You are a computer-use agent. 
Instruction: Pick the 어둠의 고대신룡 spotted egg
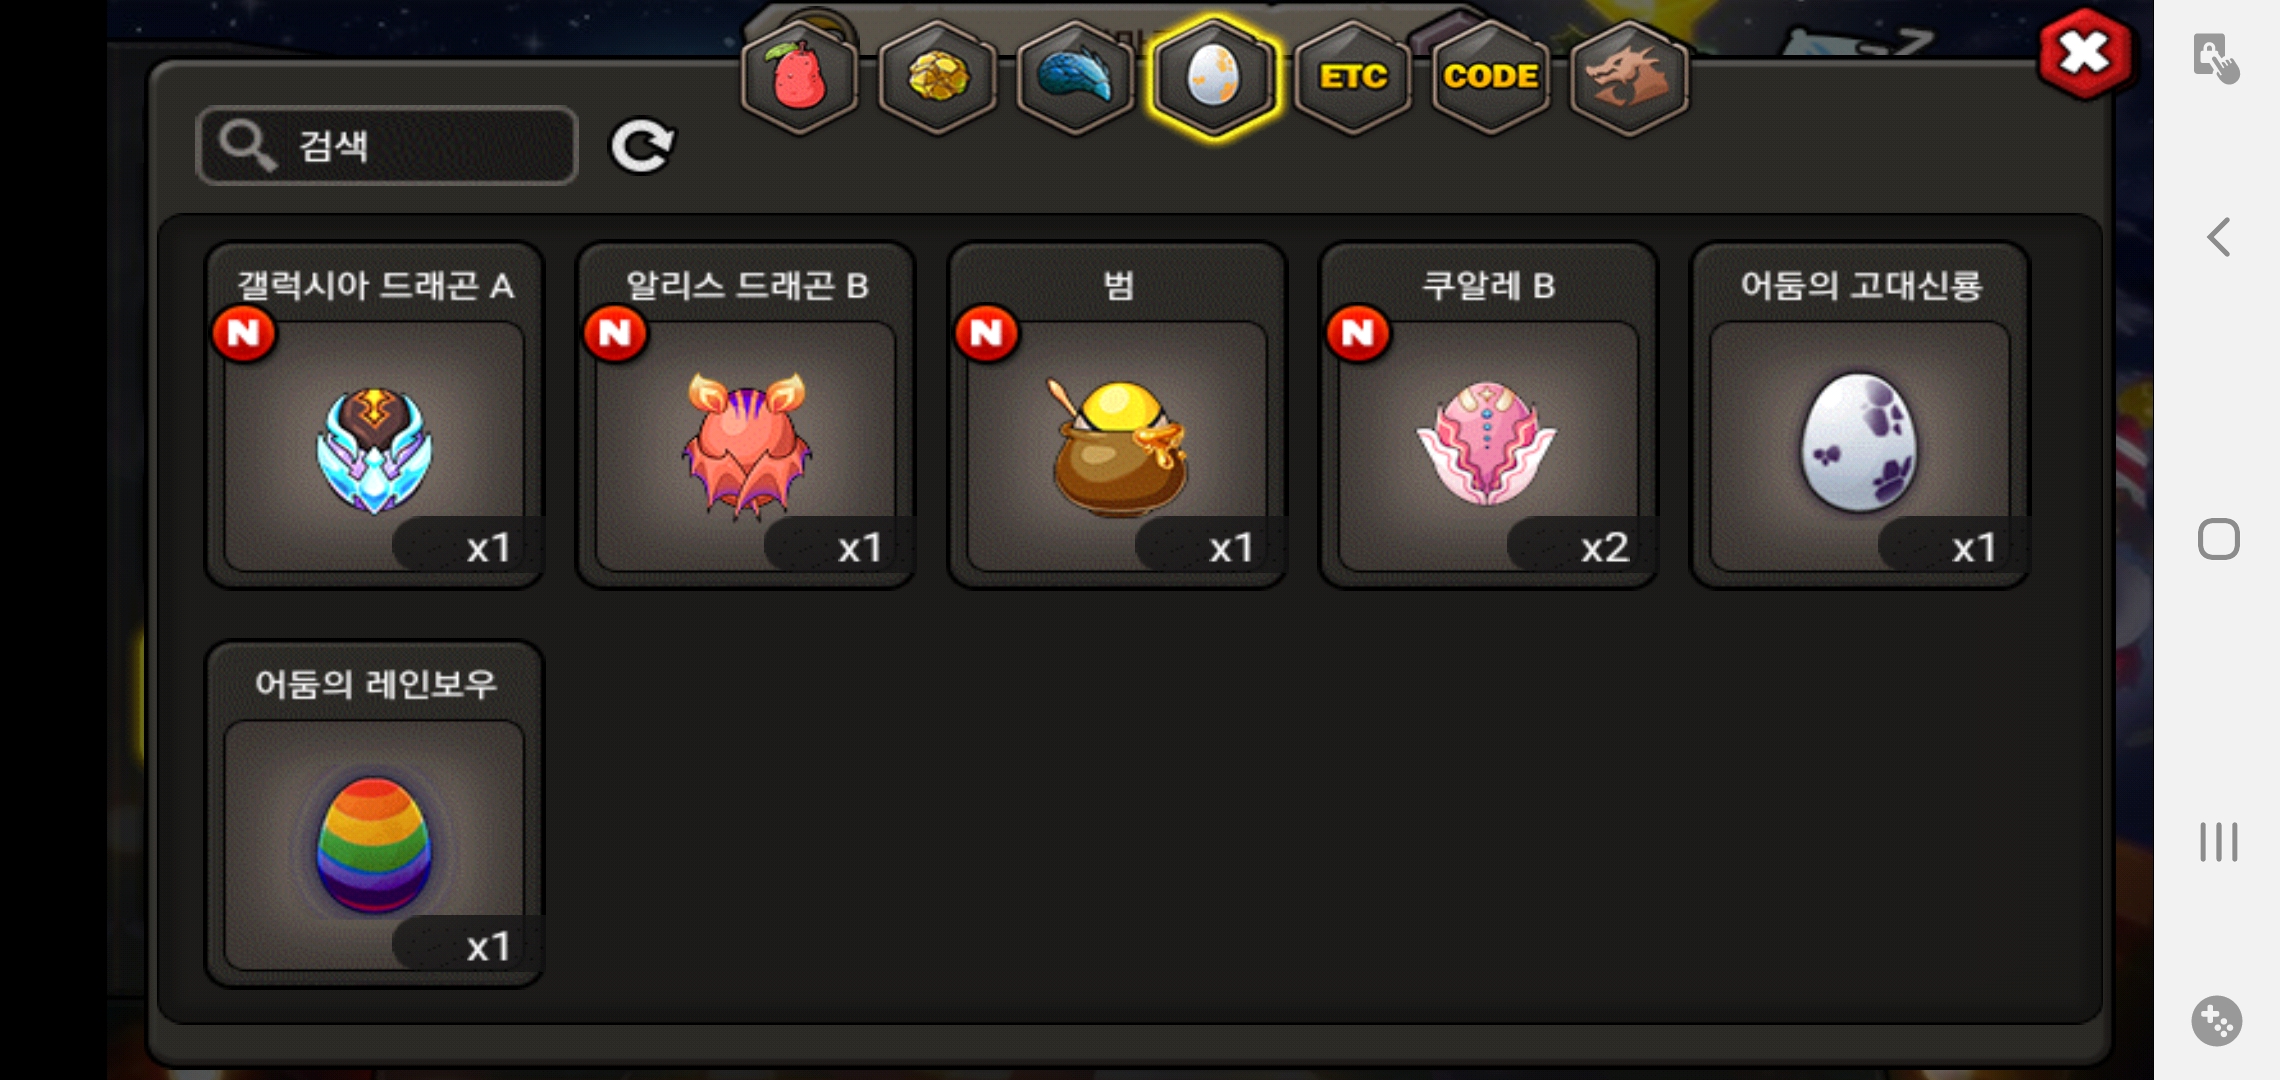coord(1860,416)
